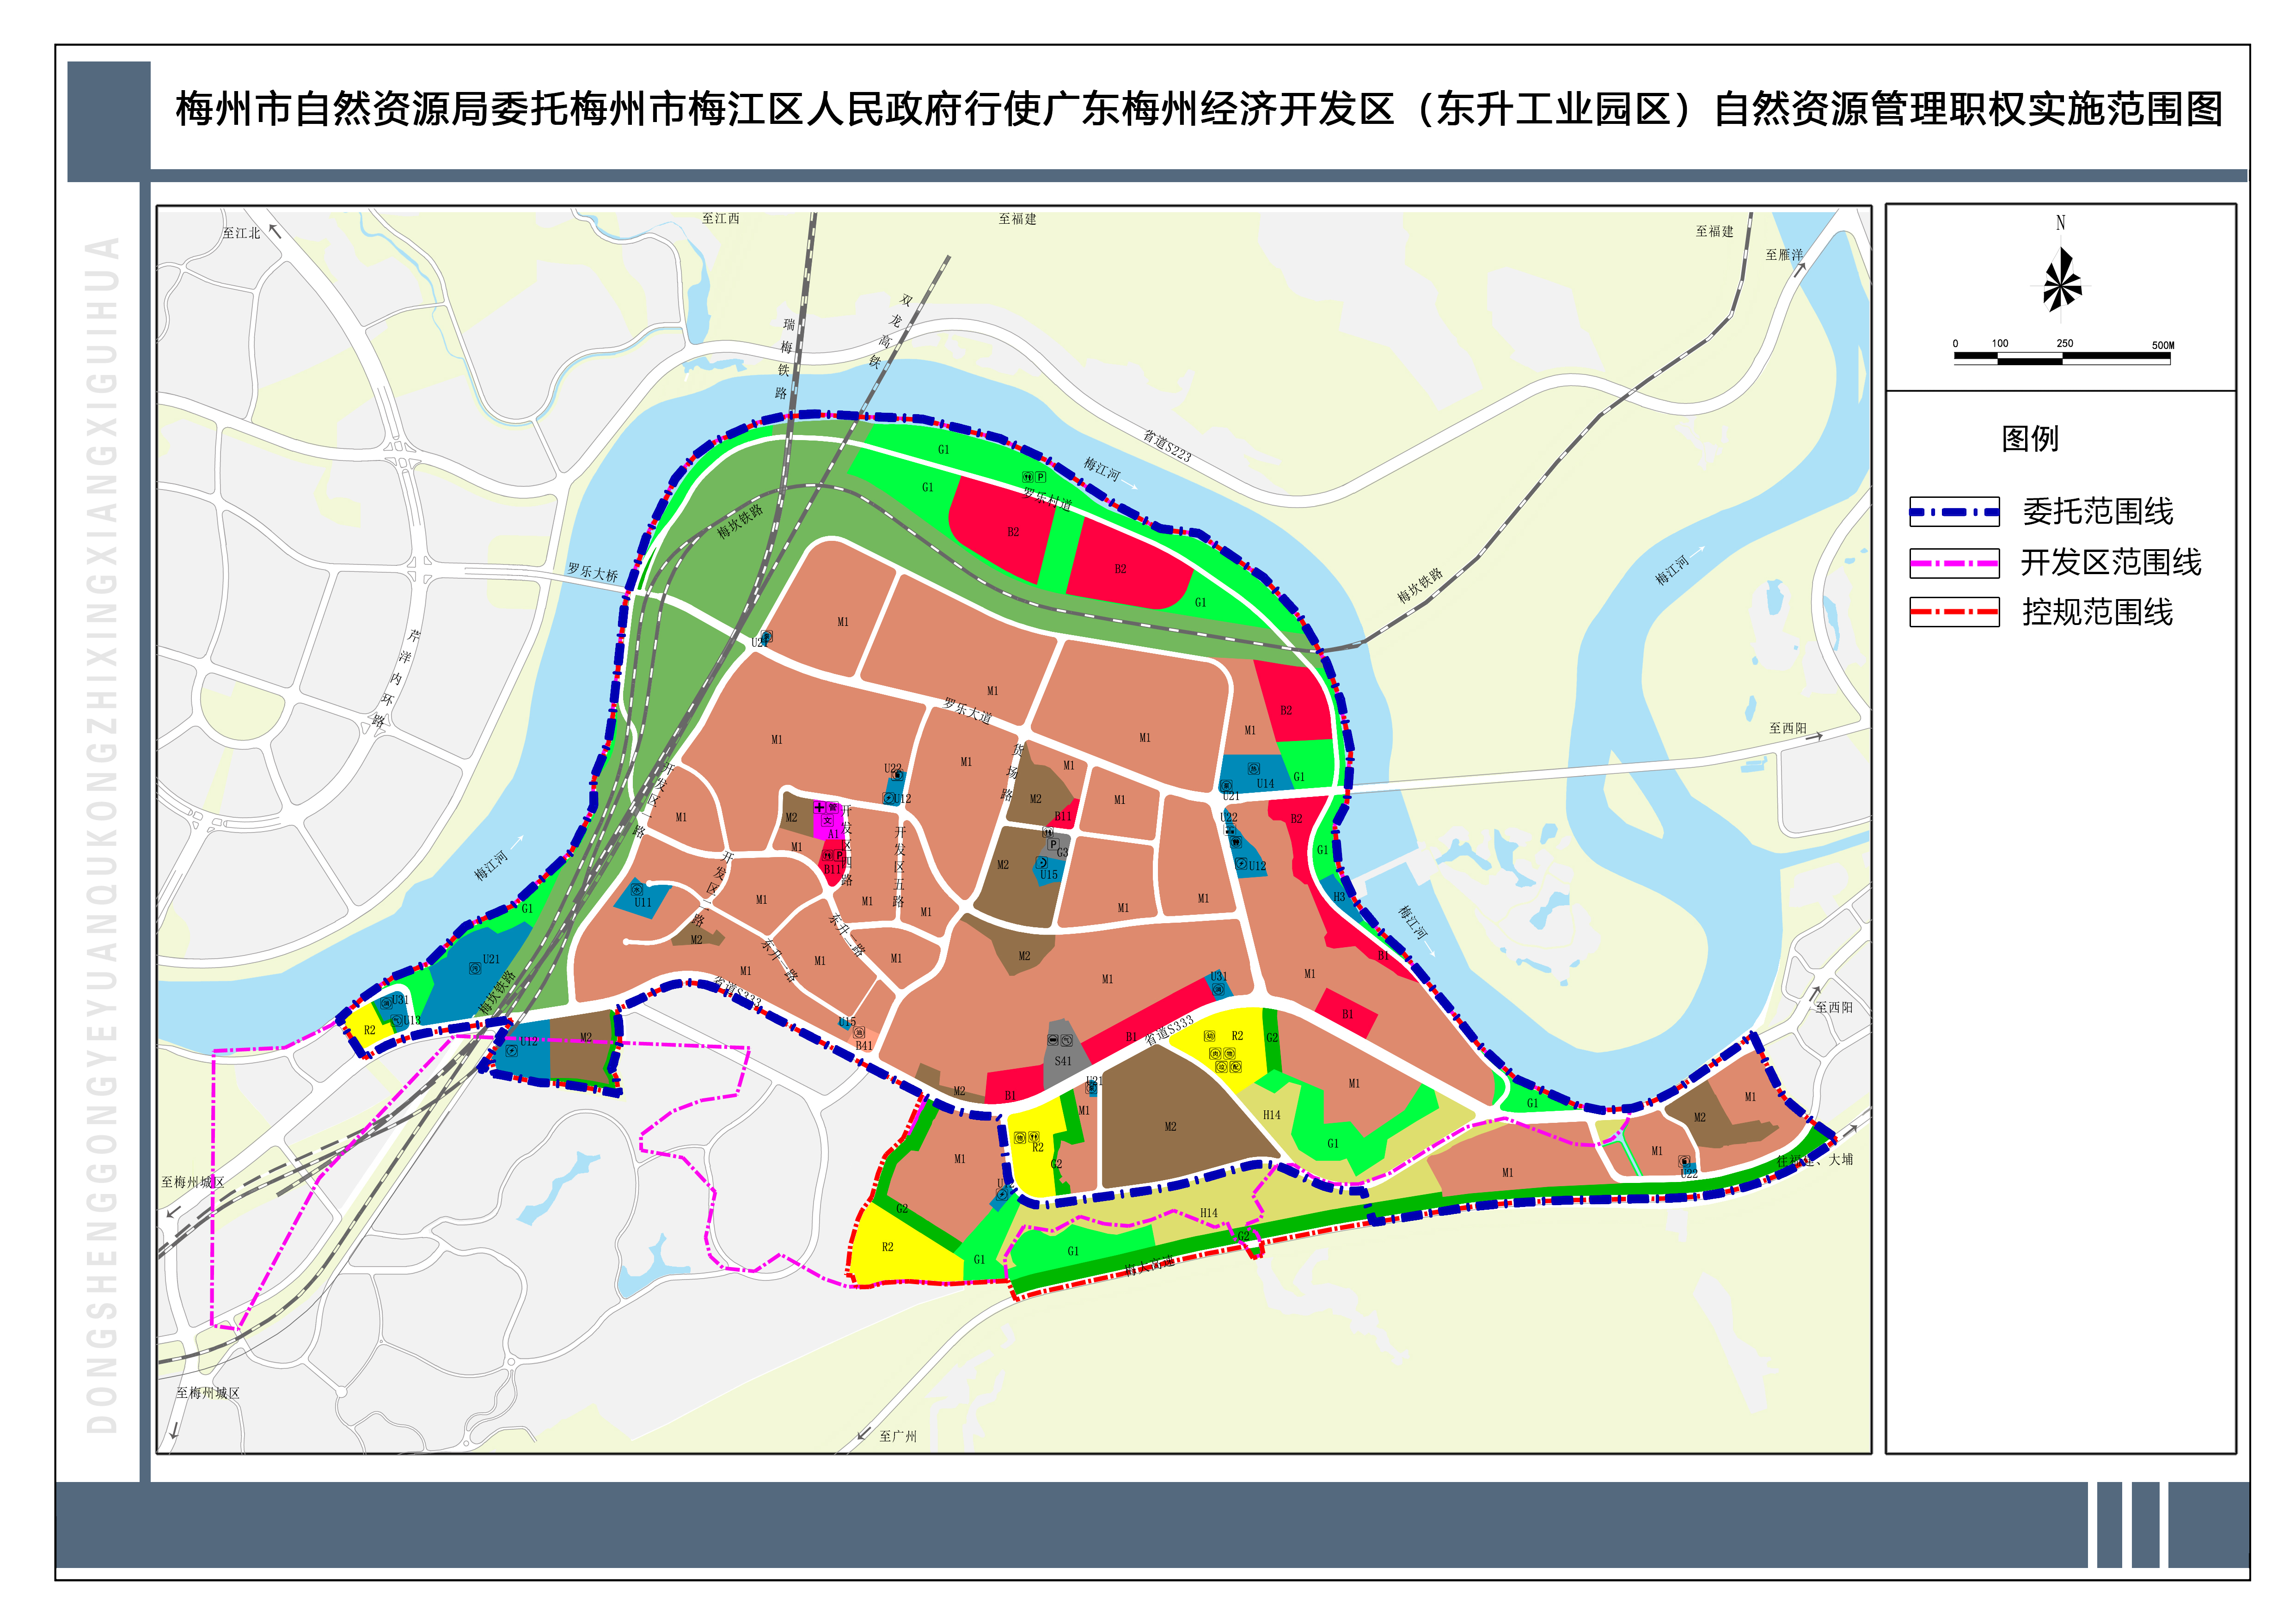Click the 省道S223 road label
This screenshot has width=2296, height=1623.
tap(1168, 446)
